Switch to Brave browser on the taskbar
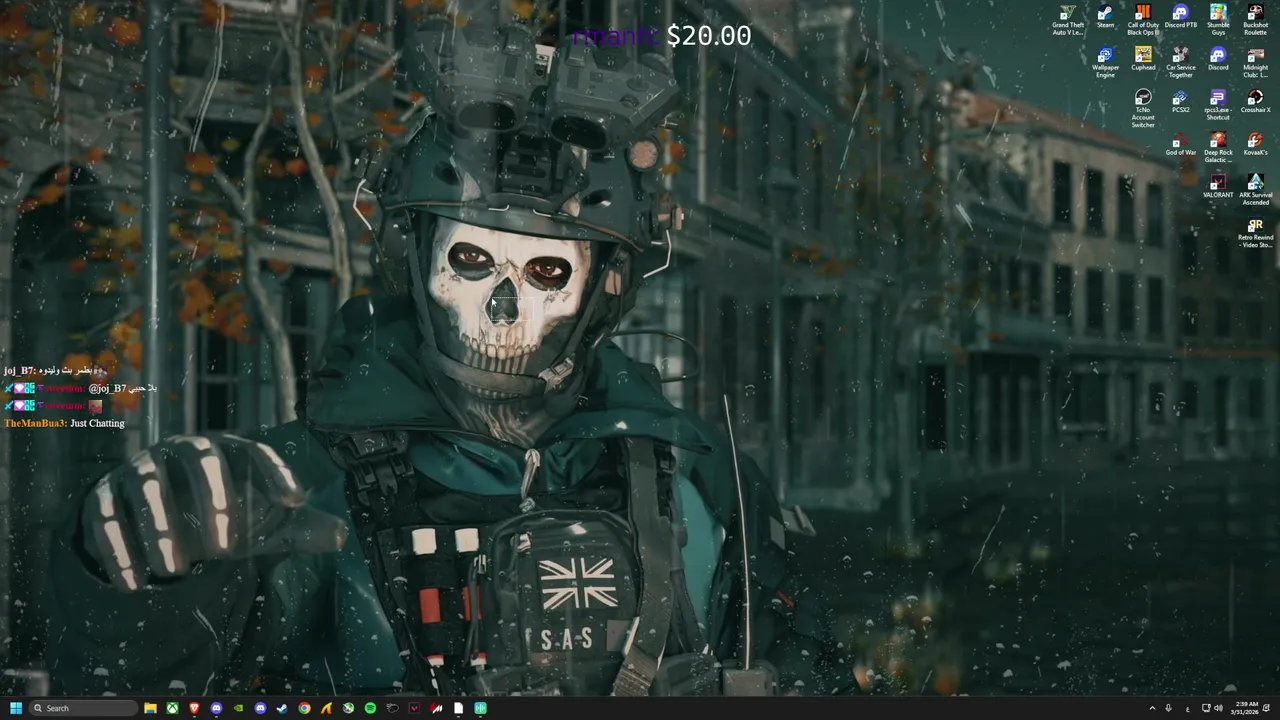 (194, 708)
